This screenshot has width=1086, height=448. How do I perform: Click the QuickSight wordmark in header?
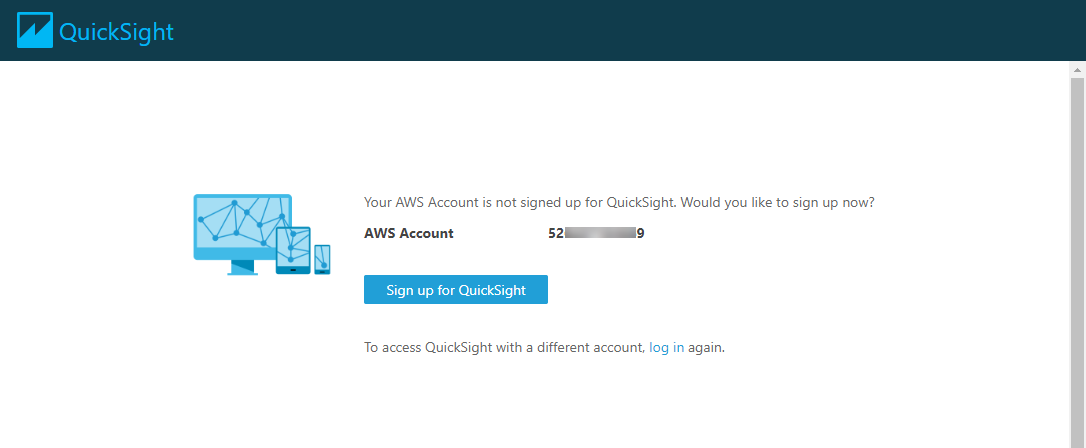click(116, 32)
